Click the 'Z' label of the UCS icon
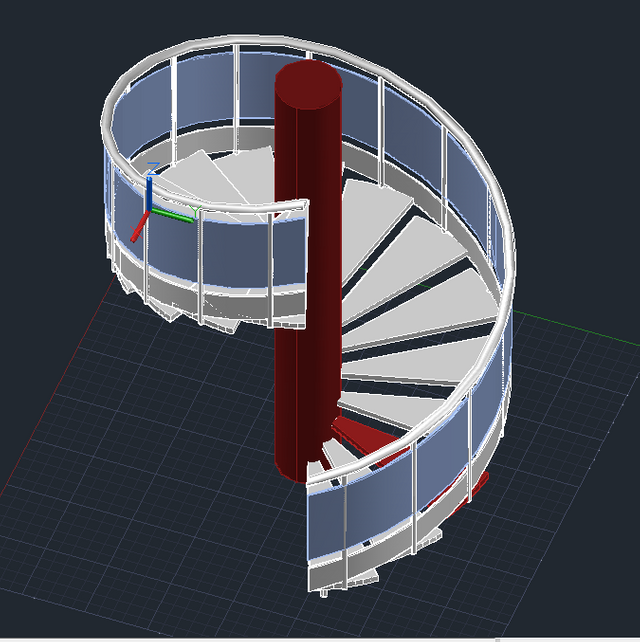 coord(153,169)
